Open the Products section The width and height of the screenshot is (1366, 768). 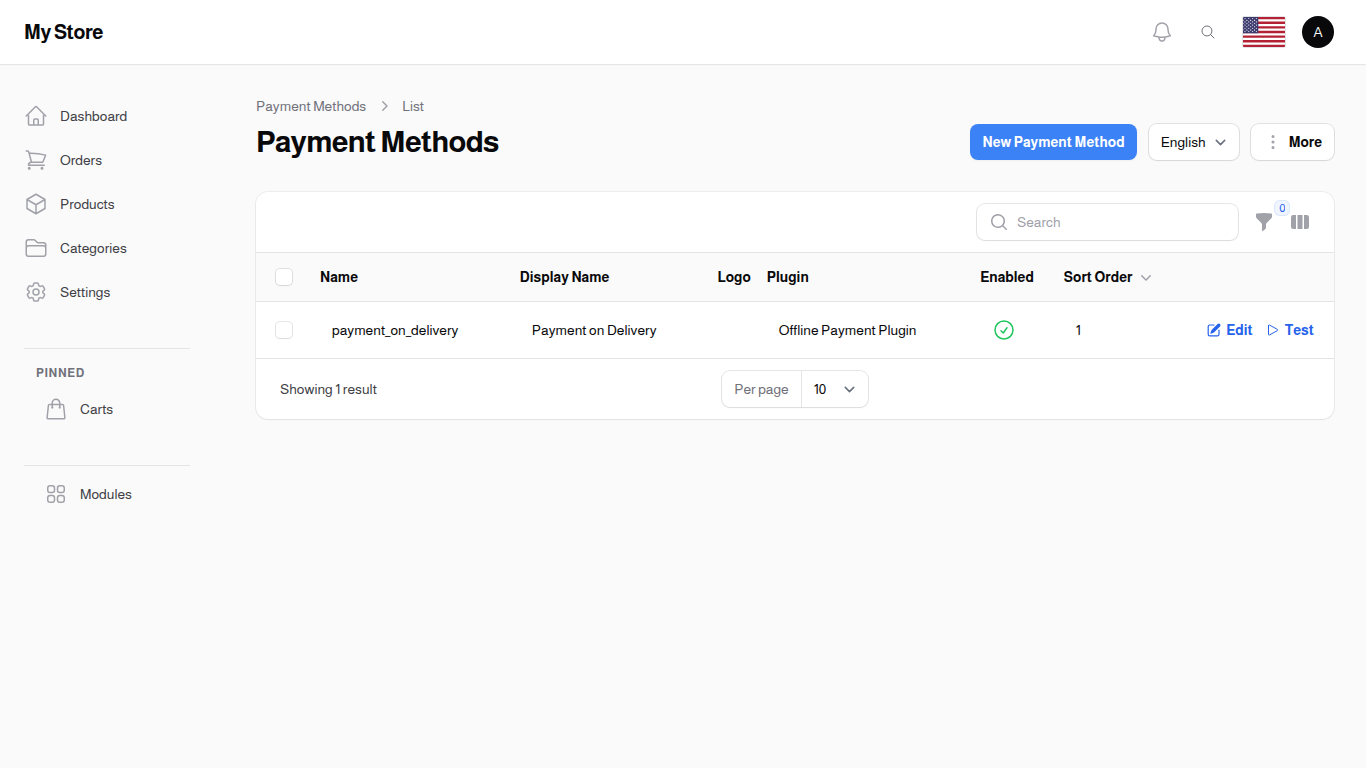click(87, 204)
